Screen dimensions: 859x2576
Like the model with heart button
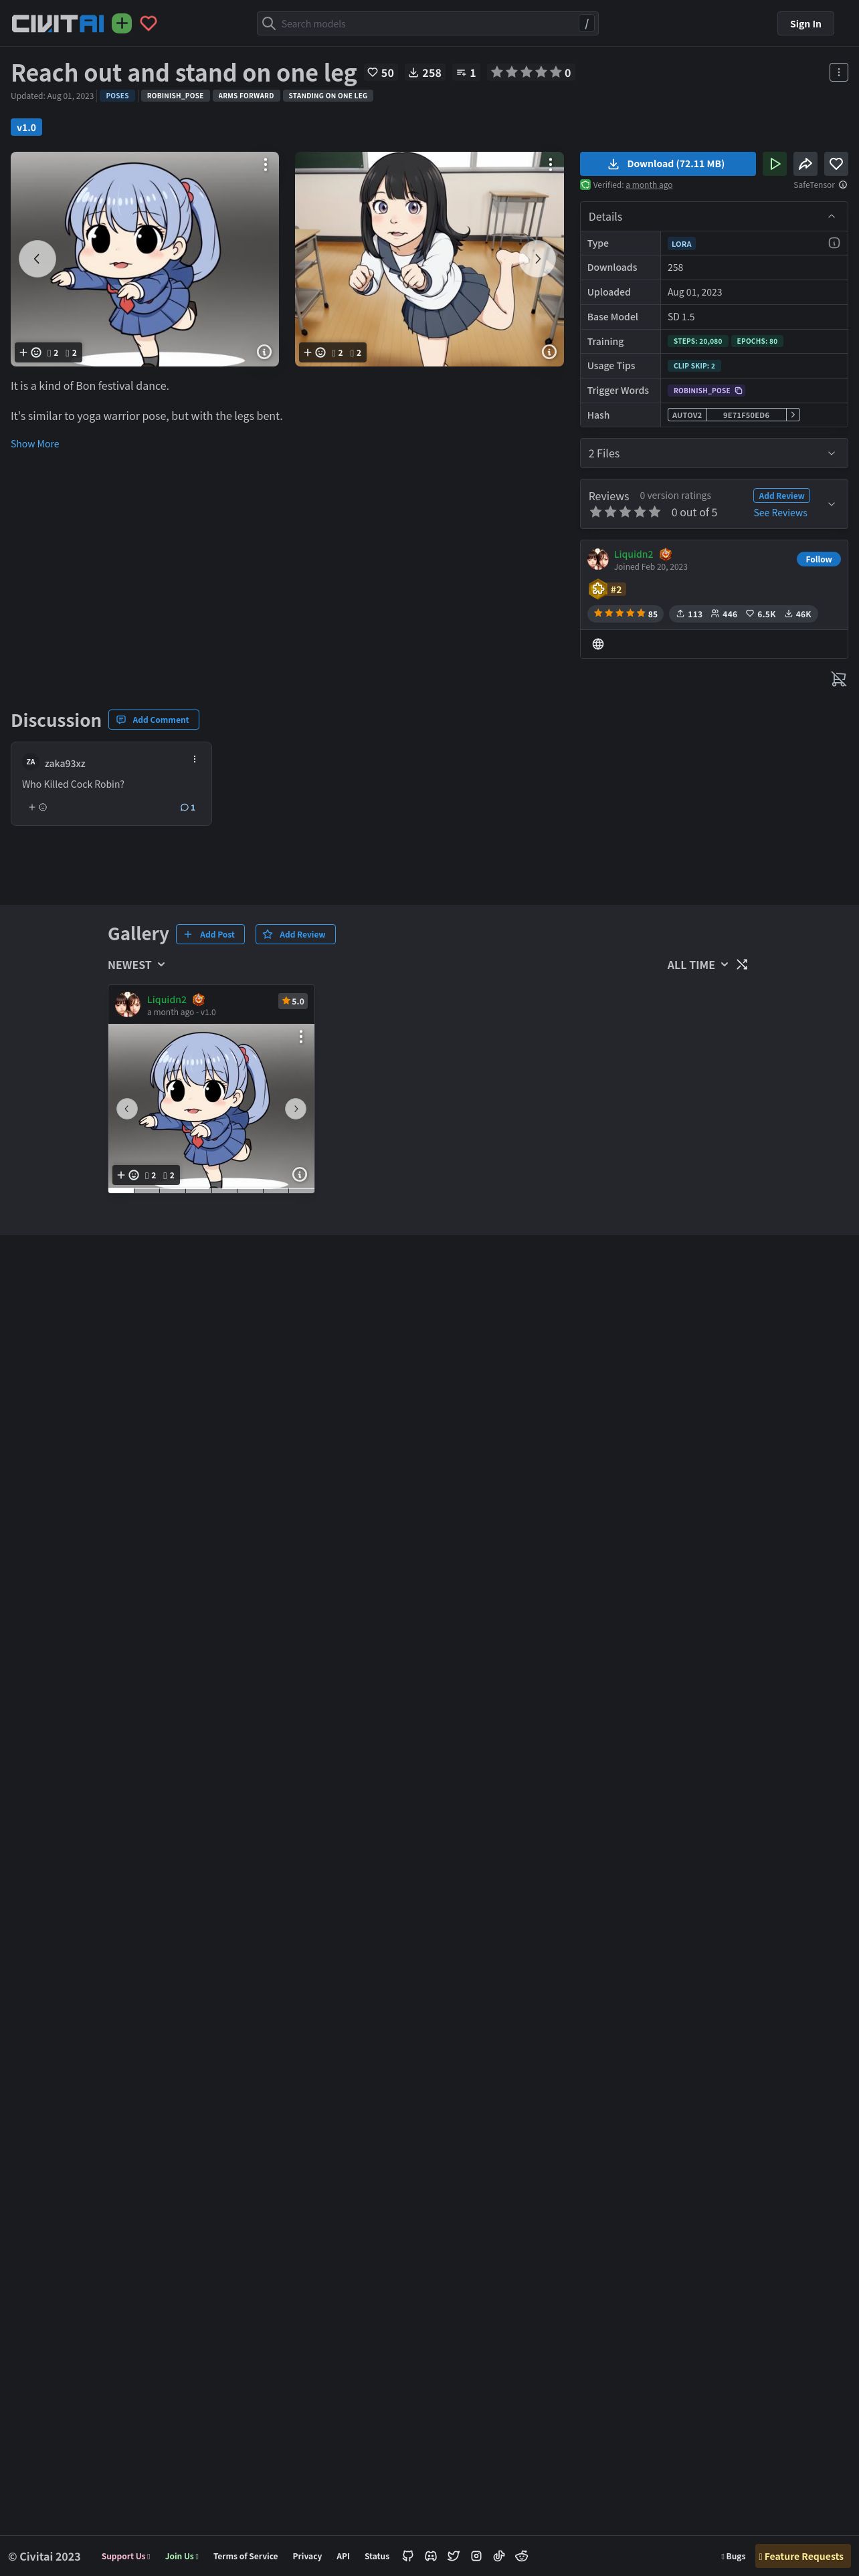(x=836, y=164)
